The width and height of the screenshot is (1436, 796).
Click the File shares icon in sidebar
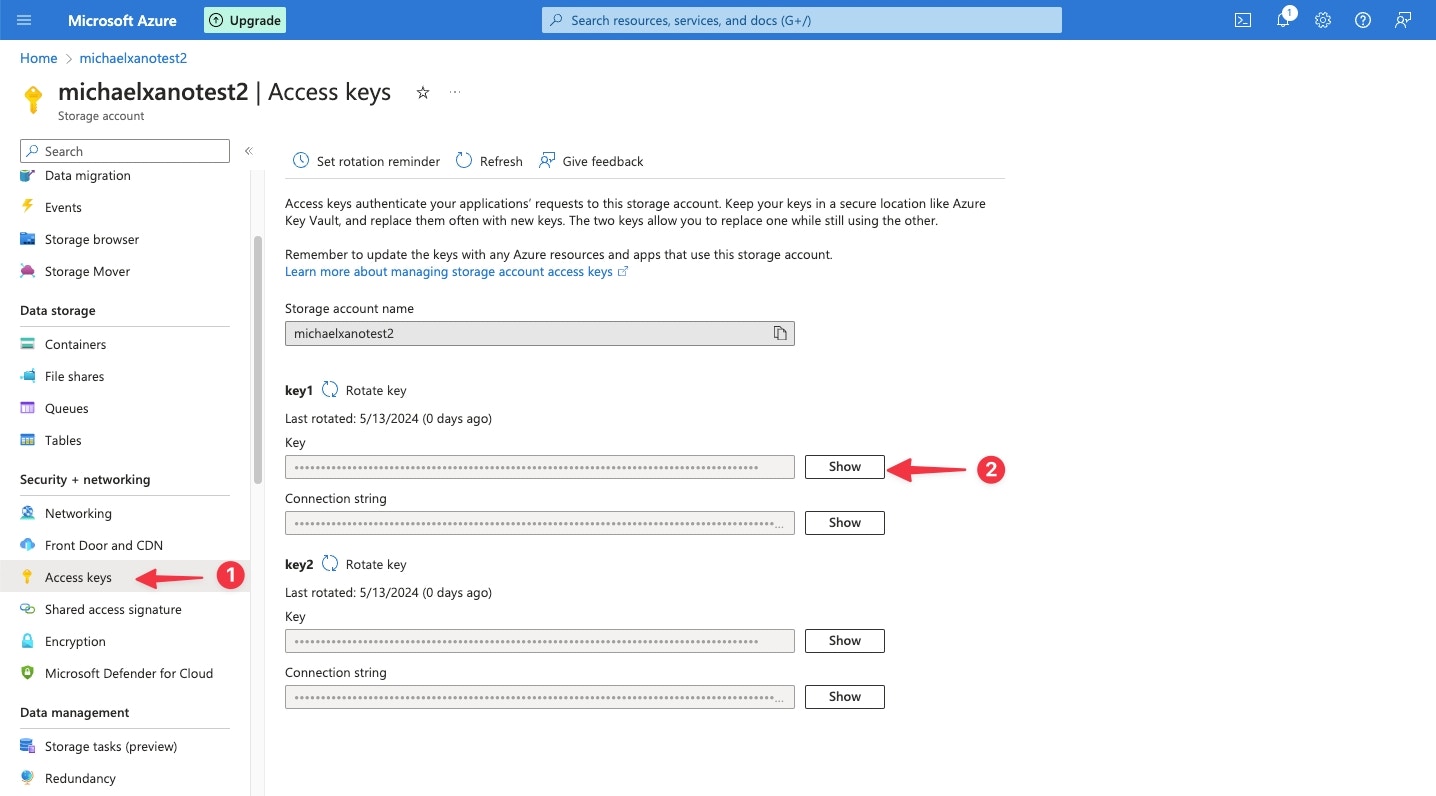click(x=28, y=376)
